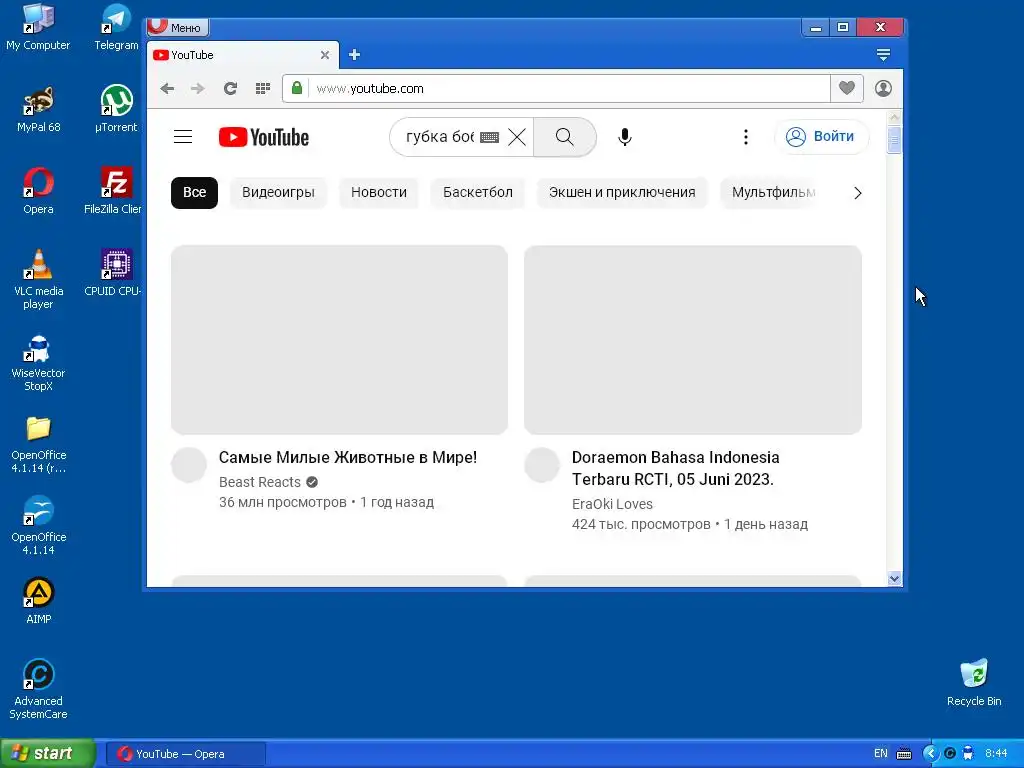Open the Speed Dial grid

[x=263, y=88]
